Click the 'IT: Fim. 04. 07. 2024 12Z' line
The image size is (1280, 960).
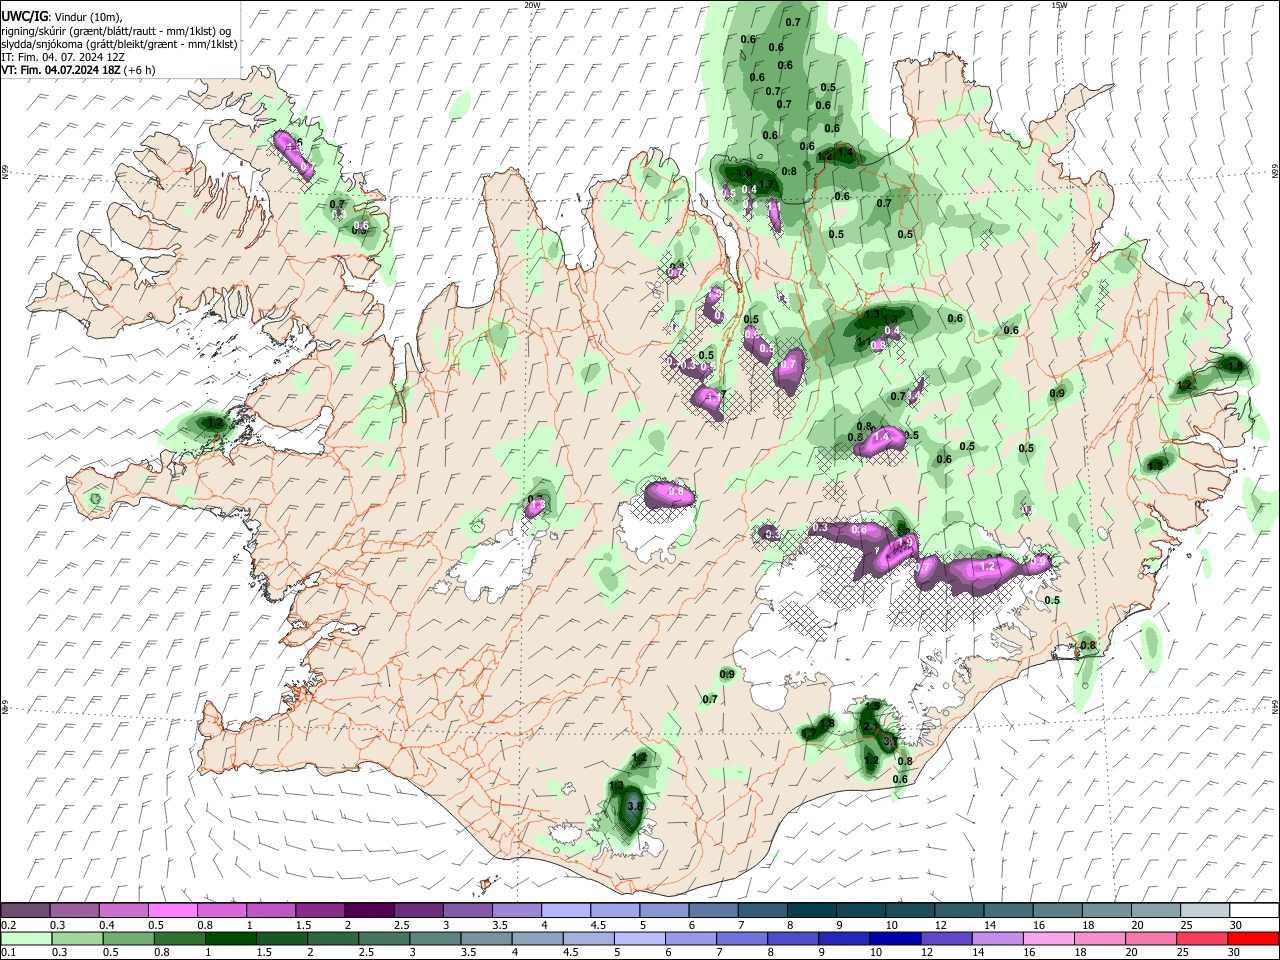(63, 57)
